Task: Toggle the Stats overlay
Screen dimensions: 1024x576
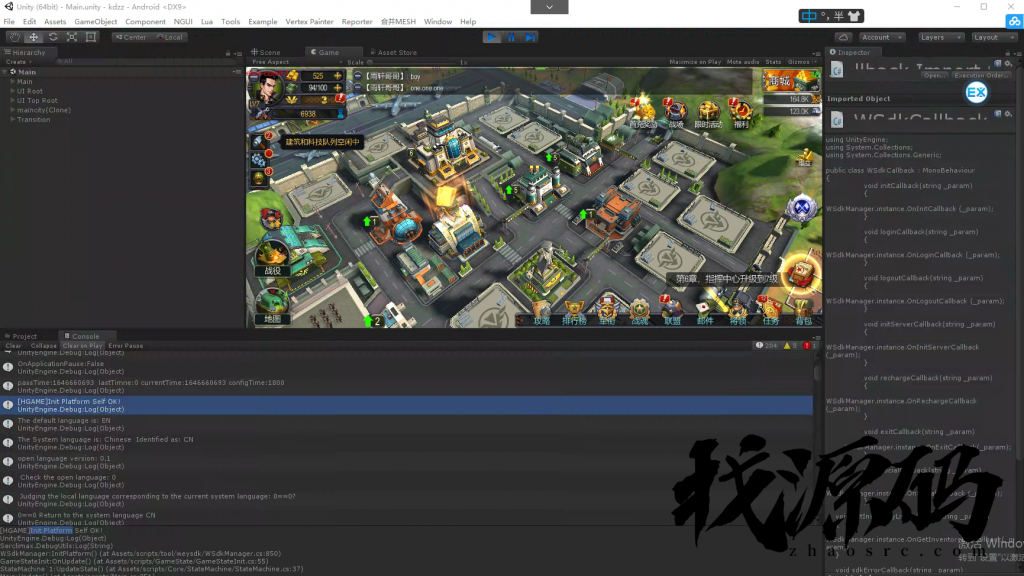Action: pyautogui.click(x=773, y=62)
